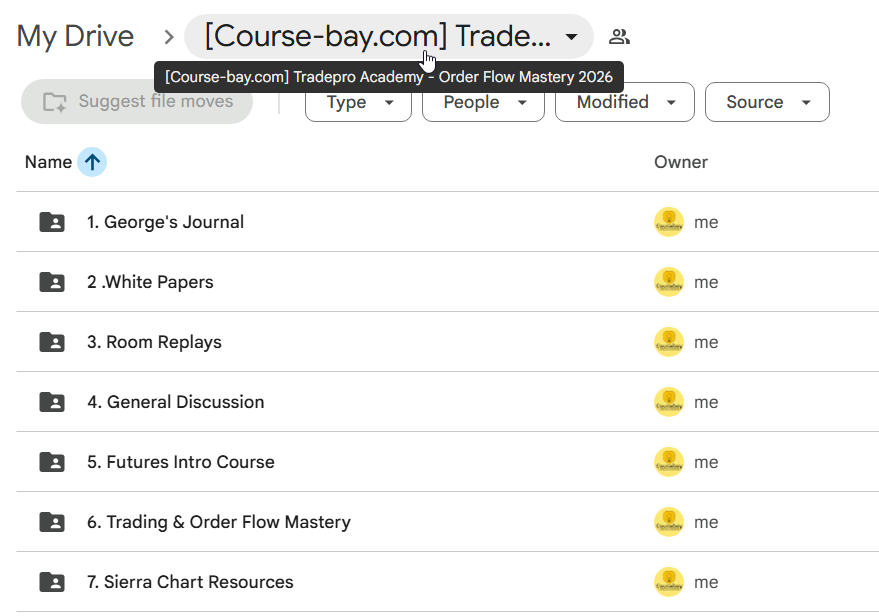
Task: Select 3. Room Replays folder name
Action: click(154, 342)
